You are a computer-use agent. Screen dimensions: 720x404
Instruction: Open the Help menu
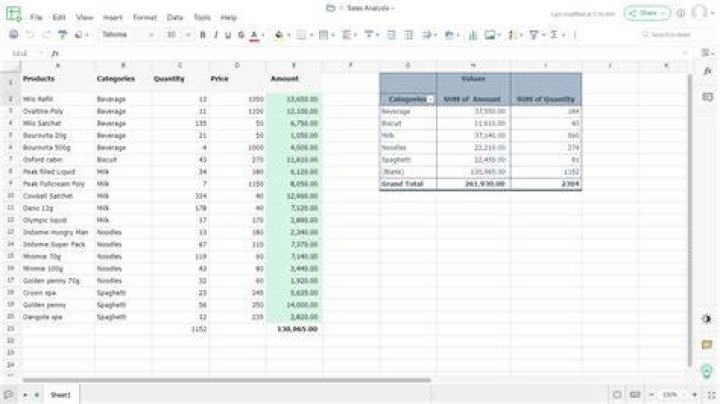pos(229,17)
